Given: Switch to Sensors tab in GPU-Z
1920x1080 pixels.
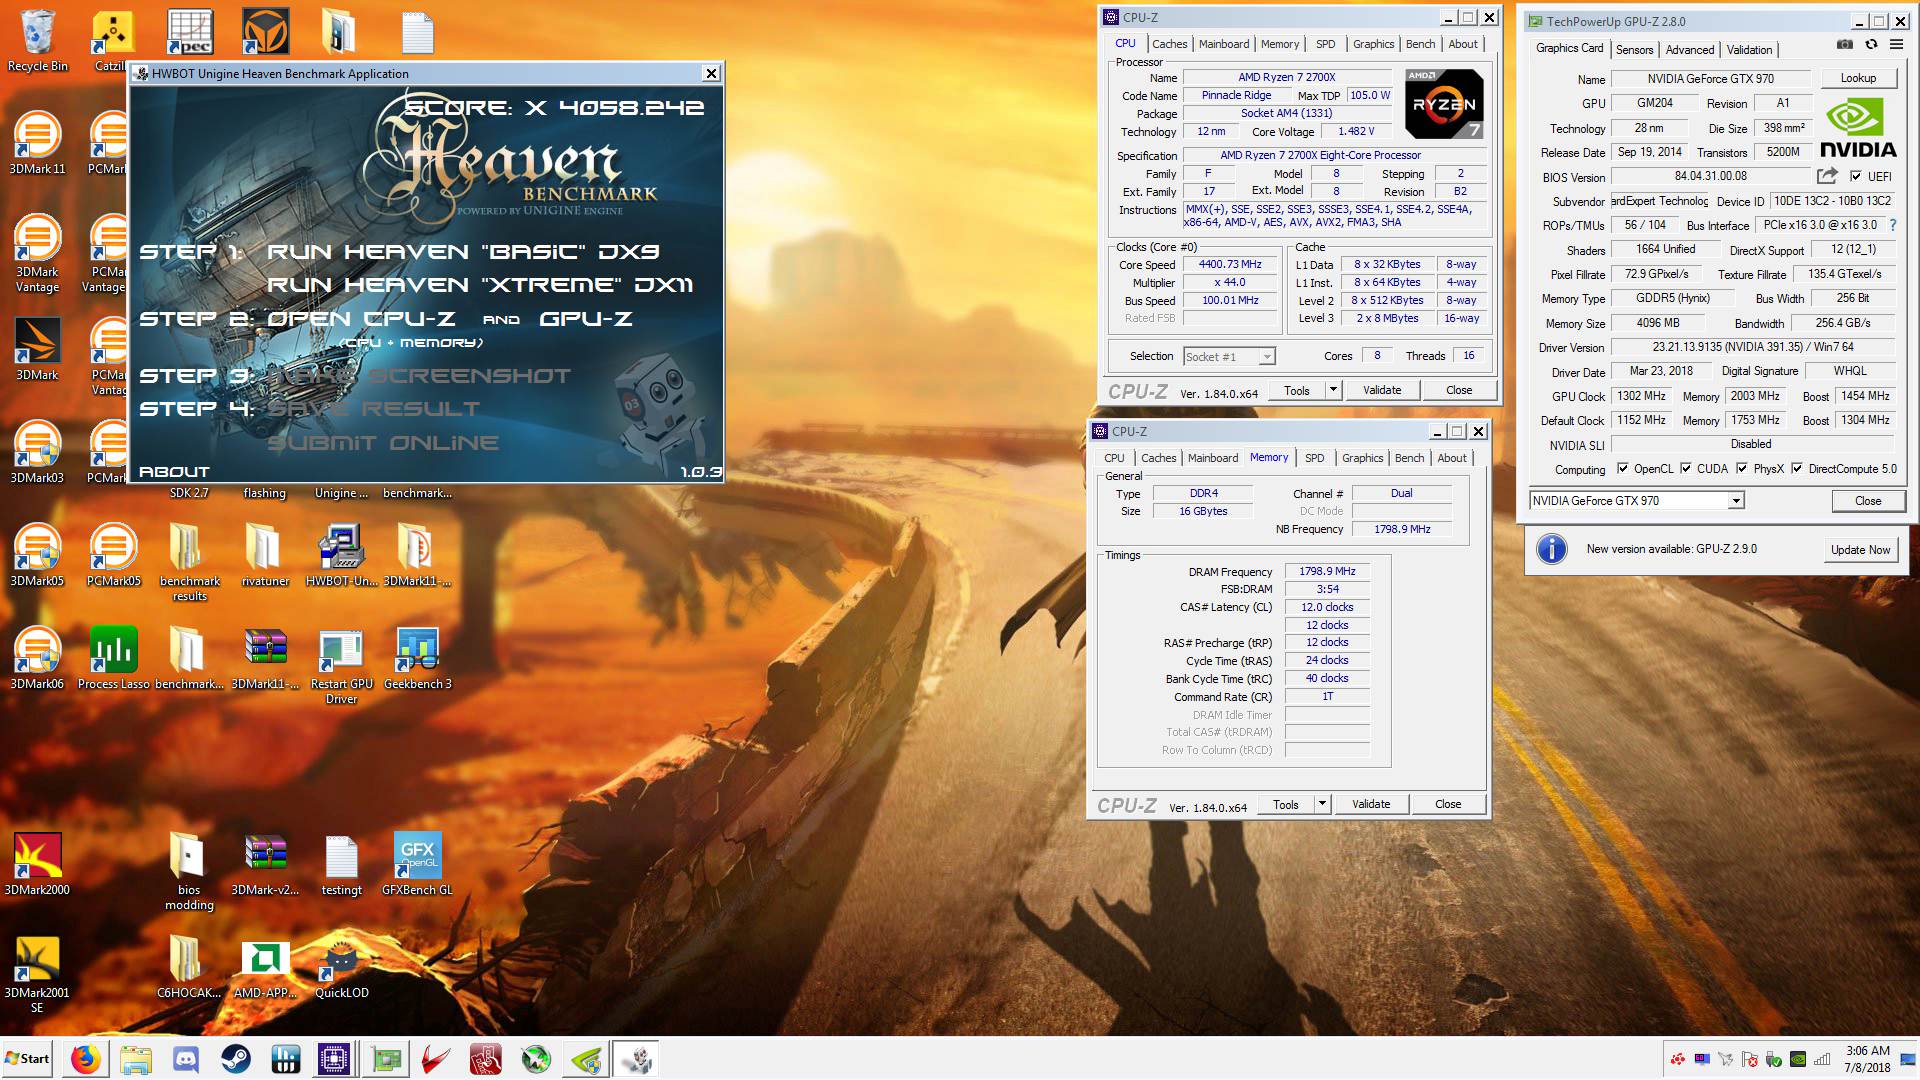Looking at the screenshot, I should pyautogui.click(x=1634, y=49).
